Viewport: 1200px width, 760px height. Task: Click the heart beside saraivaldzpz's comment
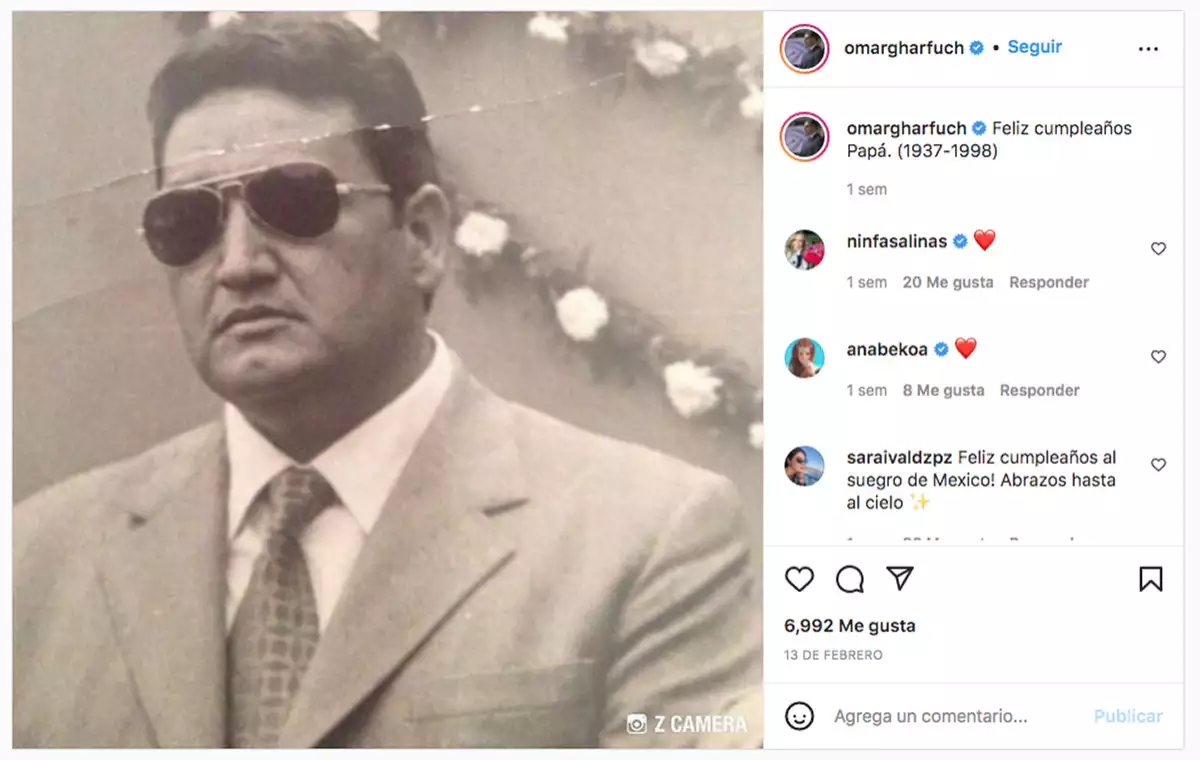click(1158, 464)
